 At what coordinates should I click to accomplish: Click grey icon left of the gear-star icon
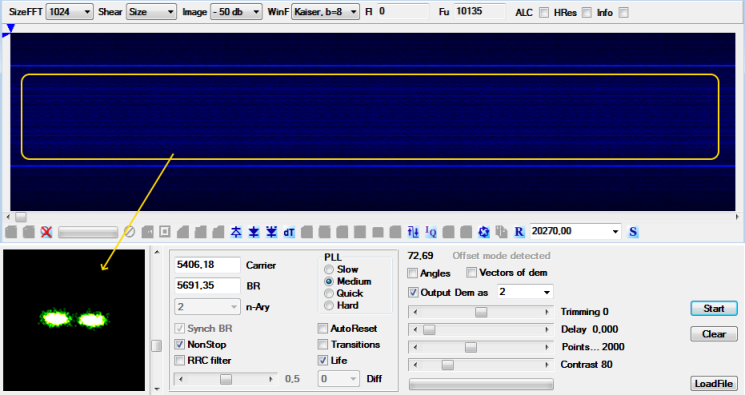466,232
